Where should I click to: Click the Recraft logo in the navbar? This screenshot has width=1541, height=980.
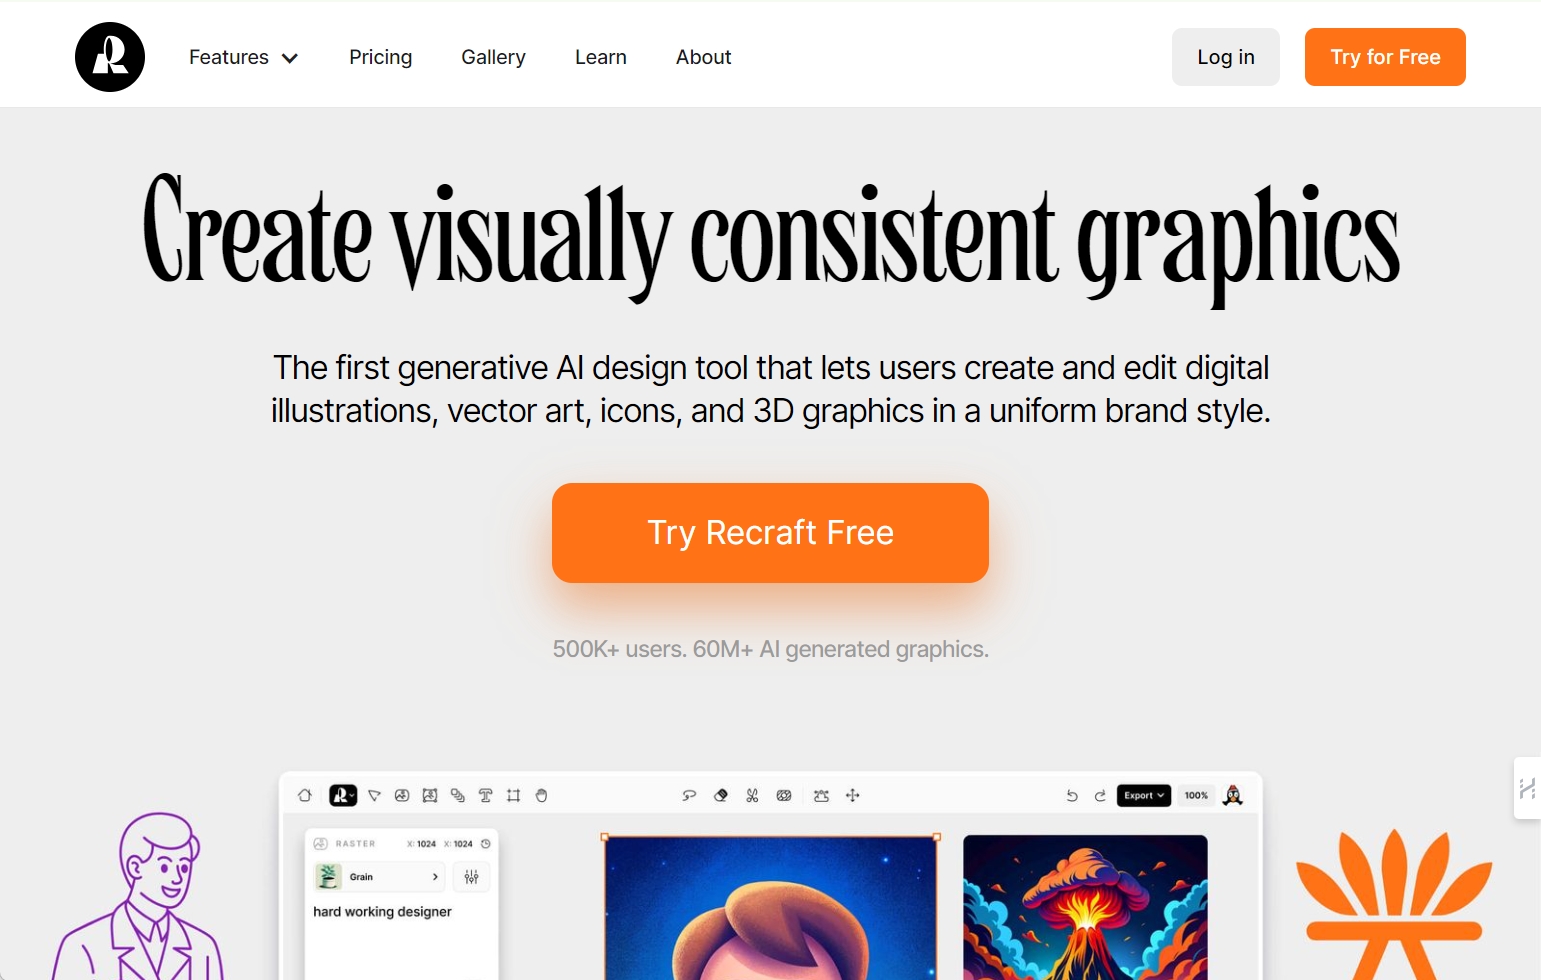click(x=110, y=57)
